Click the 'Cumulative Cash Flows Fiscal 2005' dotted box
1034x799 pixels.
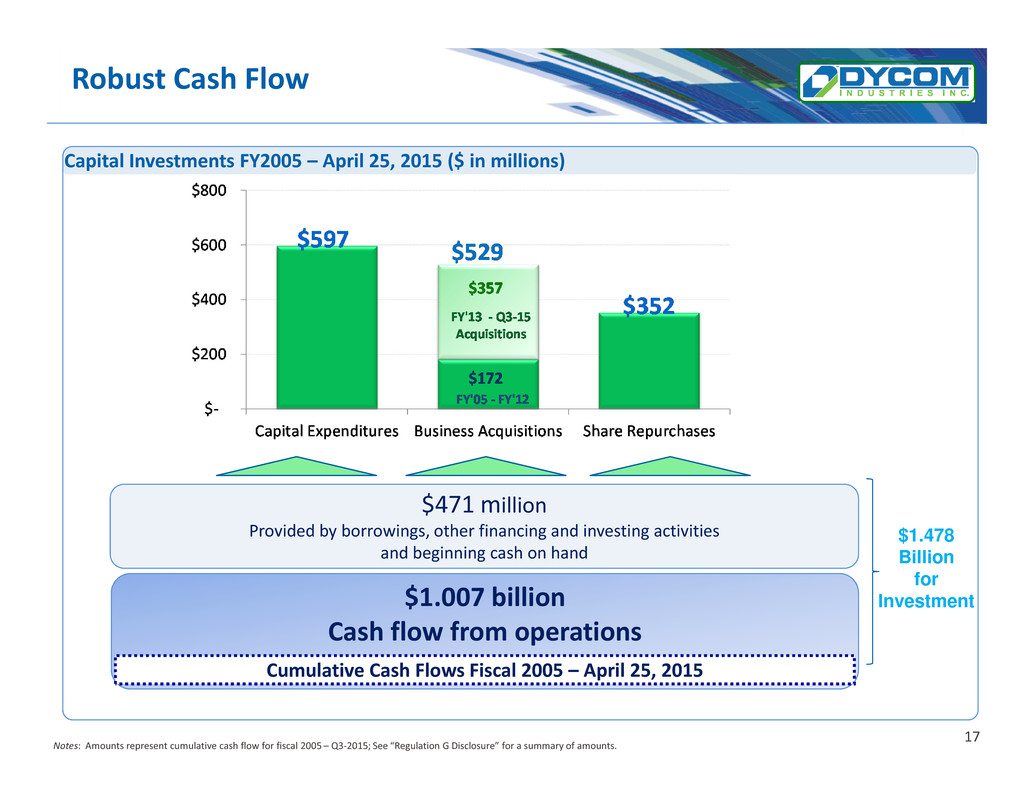(x=485, y=670)
